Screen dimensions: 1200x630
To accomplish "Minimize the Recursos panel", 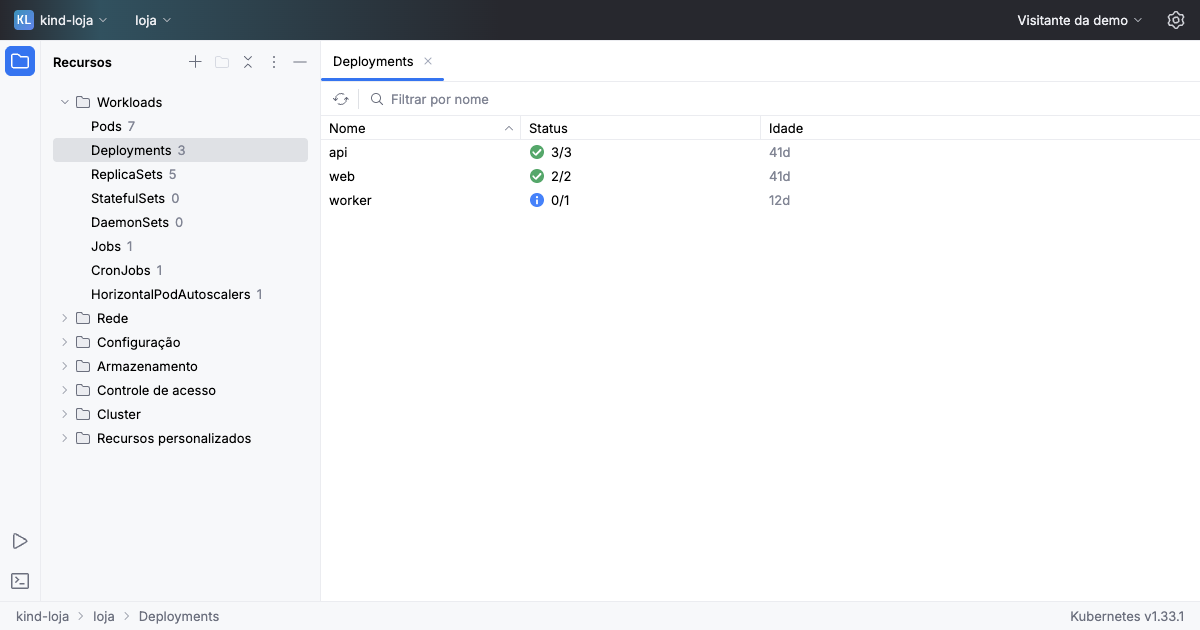I will click(x=300, y=62).
